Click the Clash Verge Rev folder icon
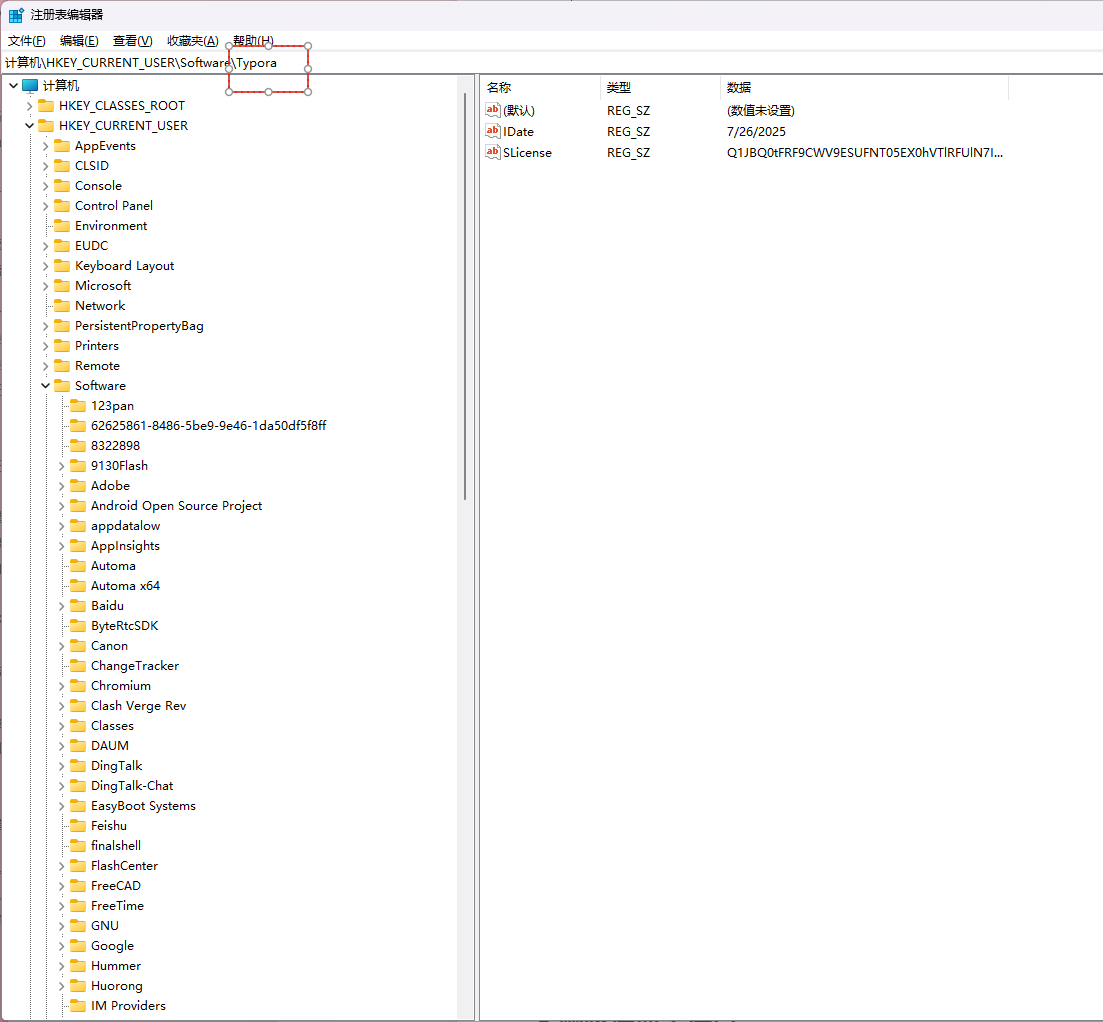Viewport: 1103px width, 1022px height. pyautogui.click(x=78, y=706)
